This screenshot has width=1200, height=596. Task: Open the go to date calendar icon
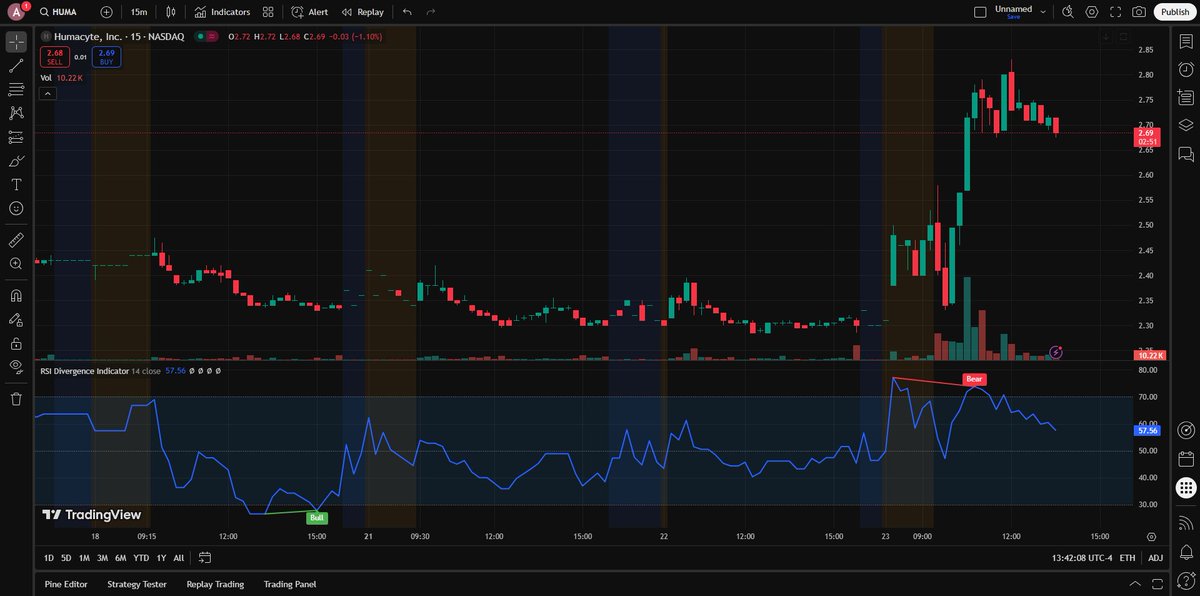(205, 558)
